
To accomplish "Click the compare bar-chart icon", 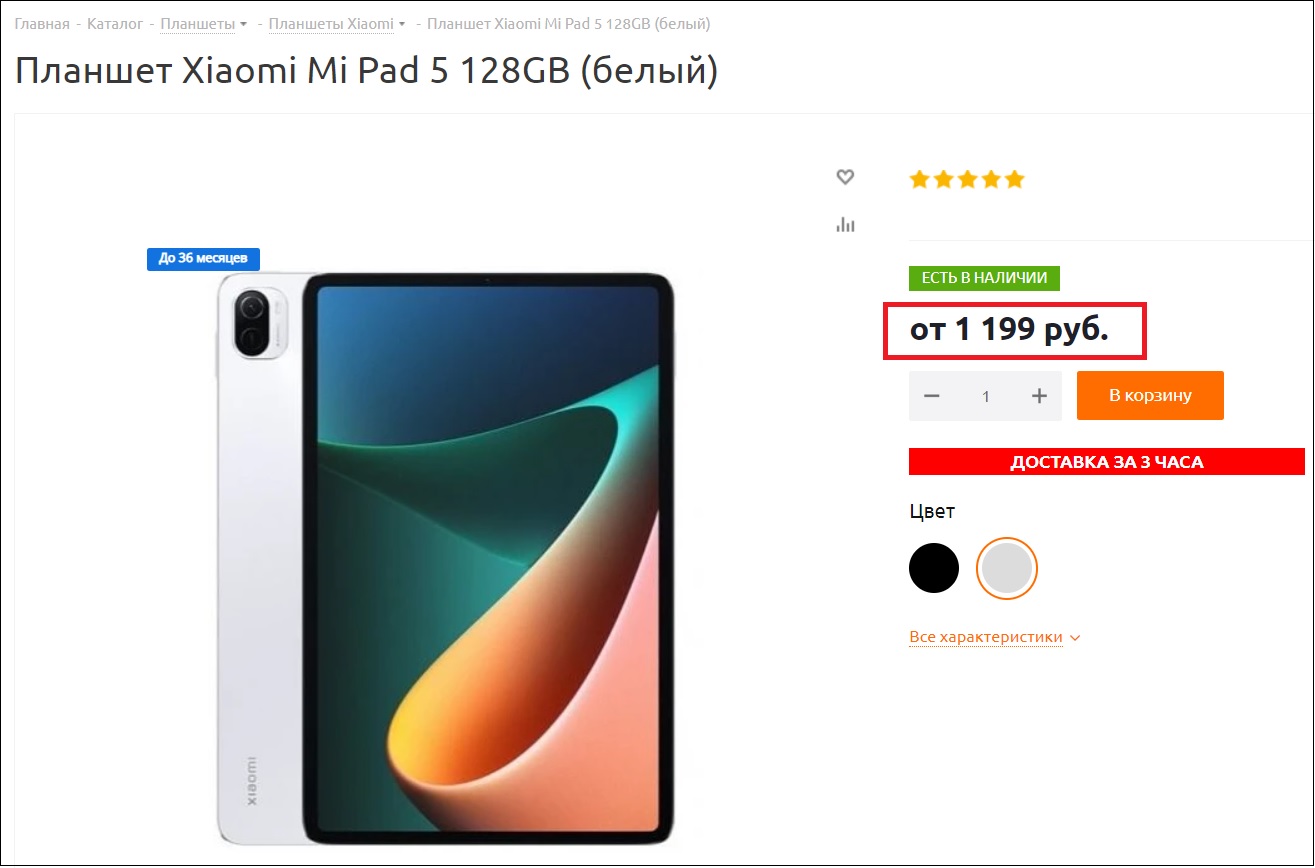I will click(845, 224).
